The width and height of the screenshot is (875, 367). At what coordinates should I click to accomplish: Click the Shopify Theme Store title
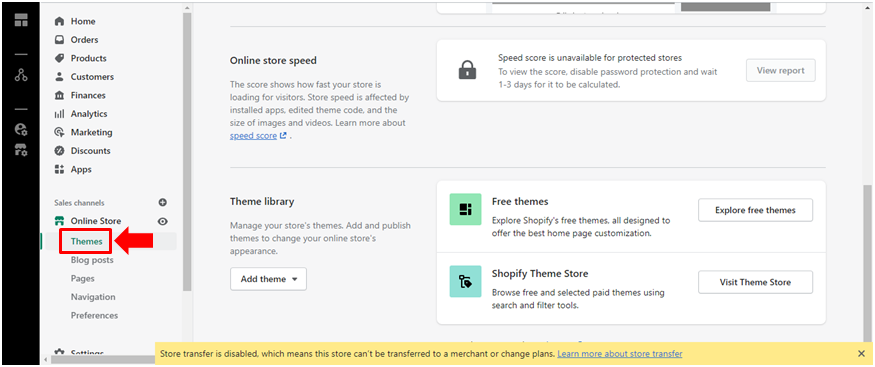[x=540, y=273]
